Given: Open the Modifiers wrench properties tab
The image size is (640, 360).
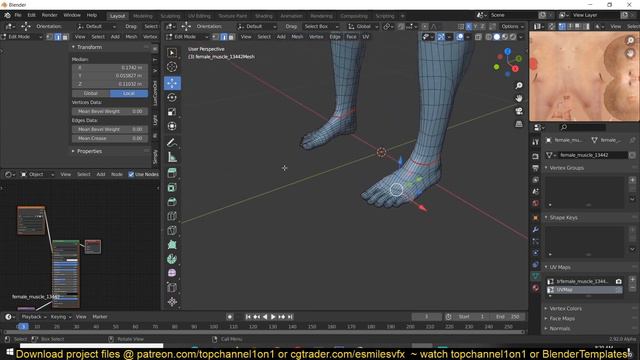Looking at the screenshot, I should tap(536, 229).
